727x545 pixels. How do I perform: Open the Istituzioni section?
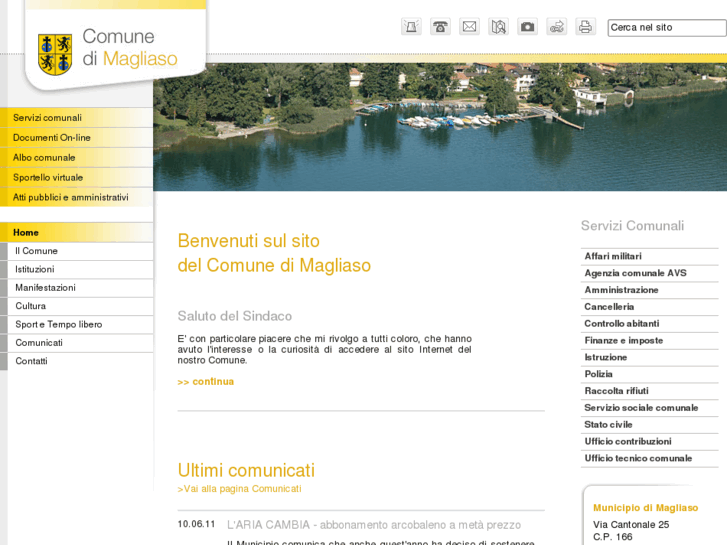point(77,269)
